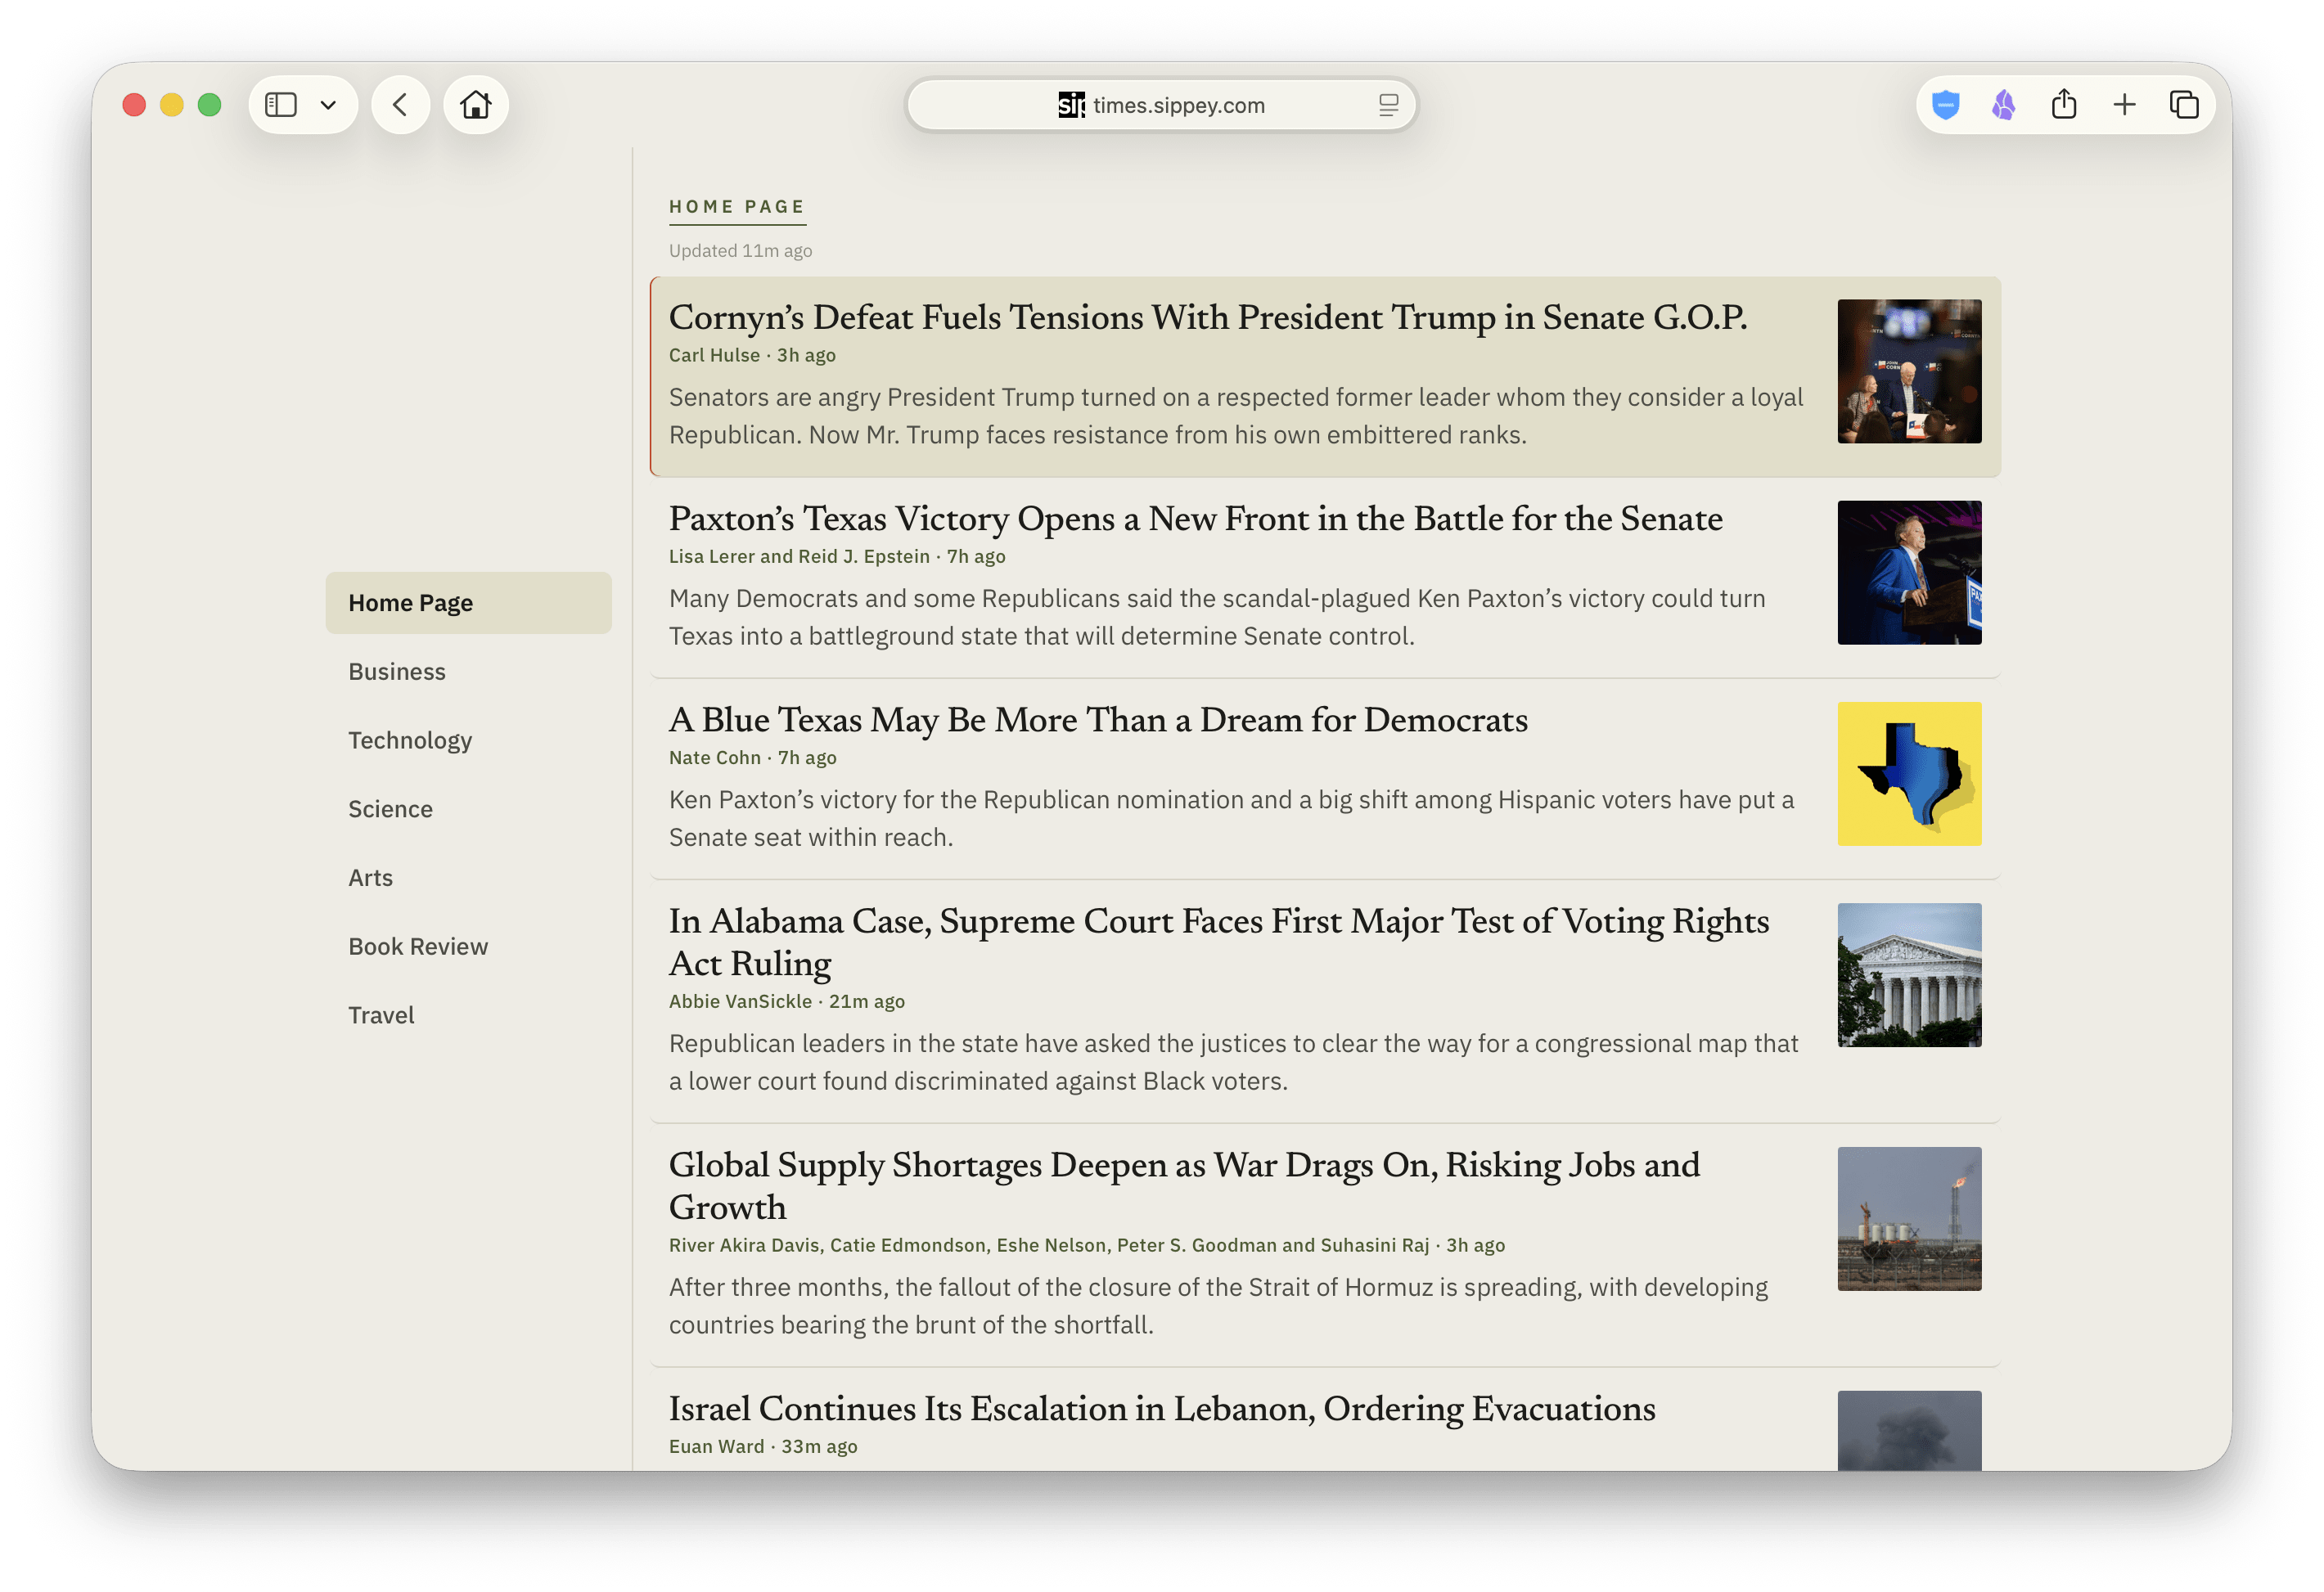Click byline 'Carl Hulse · 3h ago'
2324x1592 pixels.
[752, 356]
